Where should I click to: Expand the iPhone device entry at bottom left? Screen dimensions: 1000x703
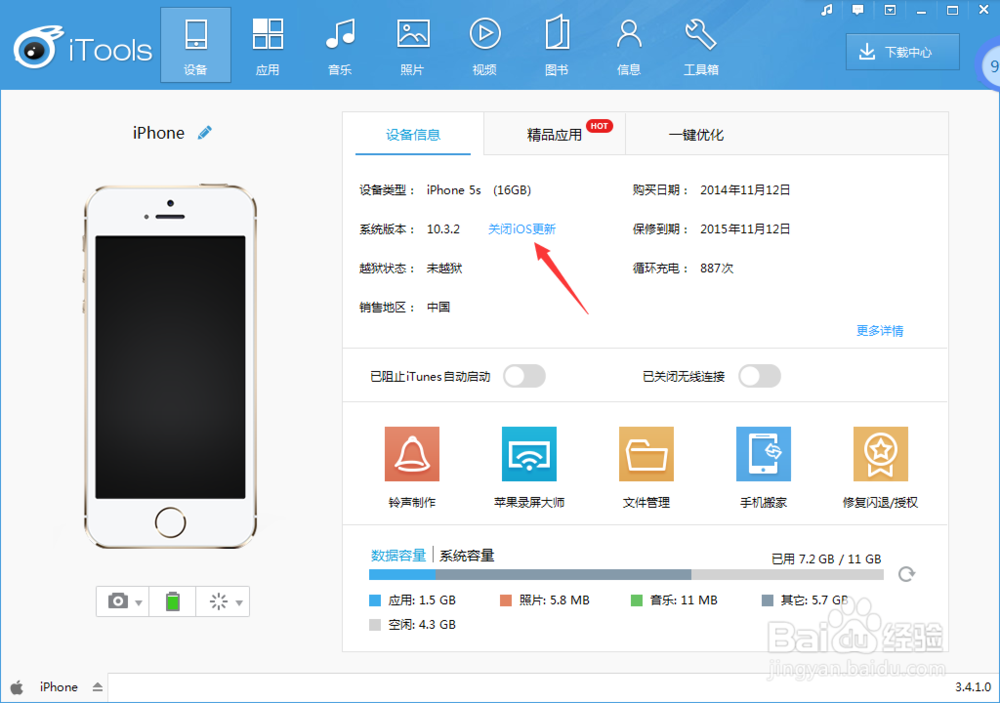[x=98, y=687]
